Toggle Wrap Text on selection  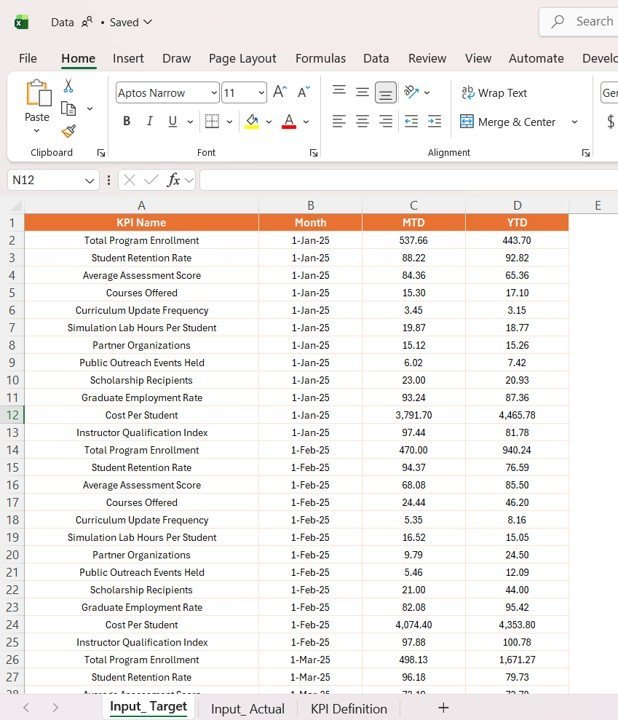point(494,93)
